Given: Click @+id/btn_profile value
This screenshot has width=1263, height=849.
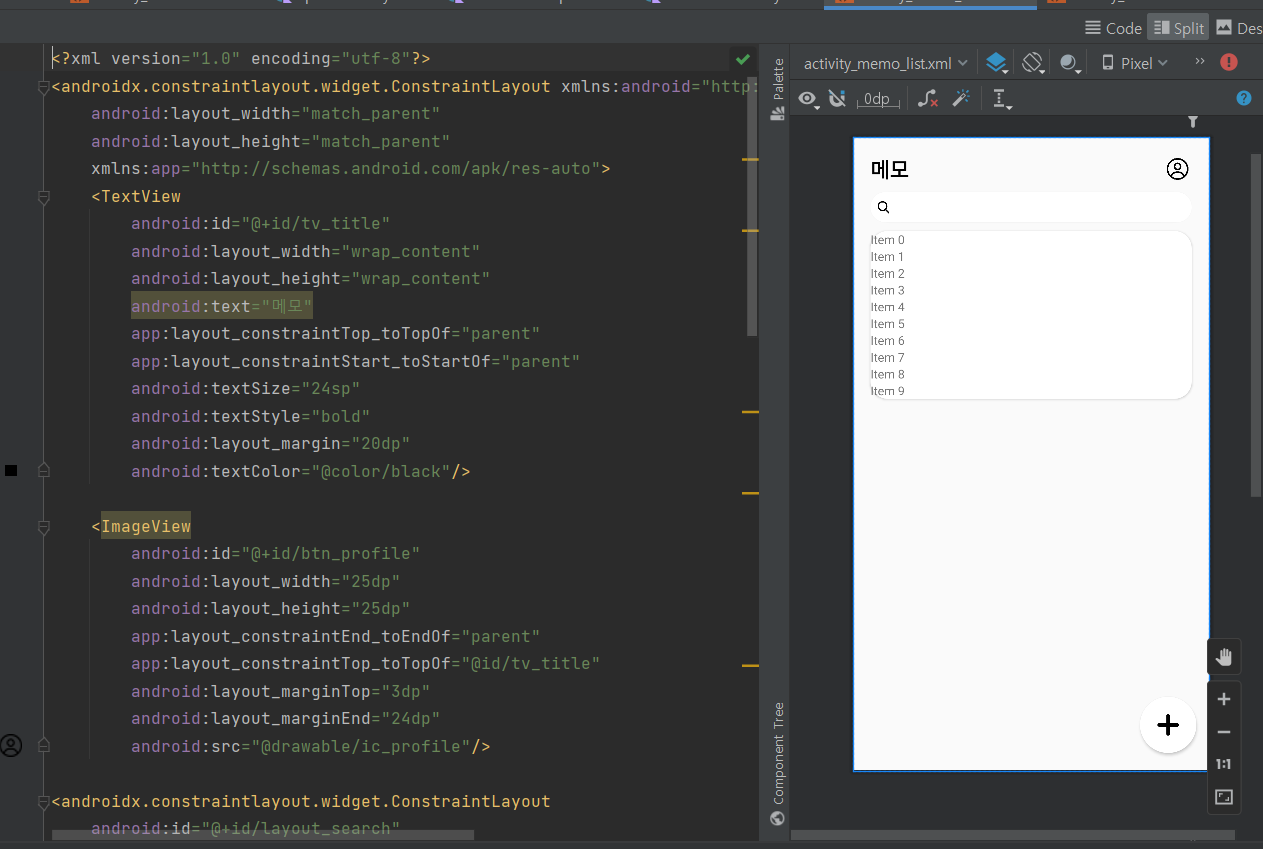Looking at the screenshot, I should click(x=331, y=554).
